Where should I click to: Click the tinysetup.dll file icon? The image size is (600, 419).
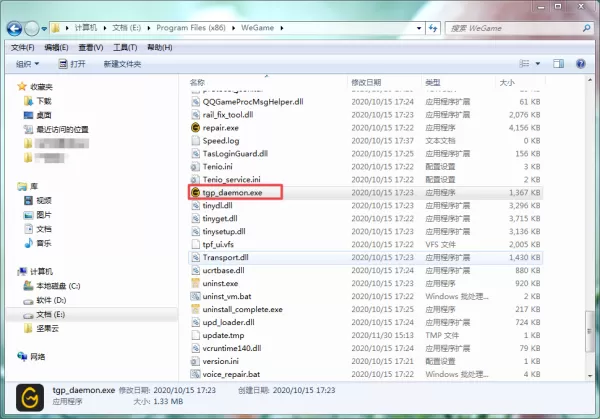click(195, 232)
